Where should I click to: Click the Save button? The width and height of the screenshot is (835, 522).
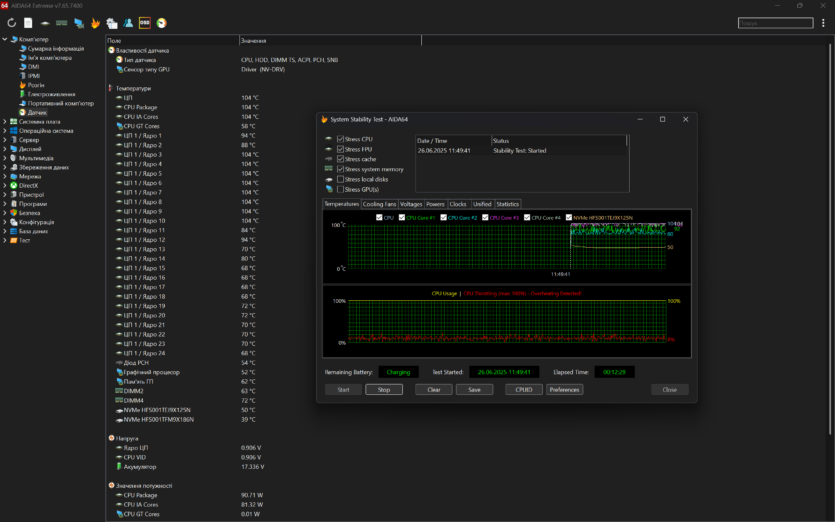coord(474,389)
